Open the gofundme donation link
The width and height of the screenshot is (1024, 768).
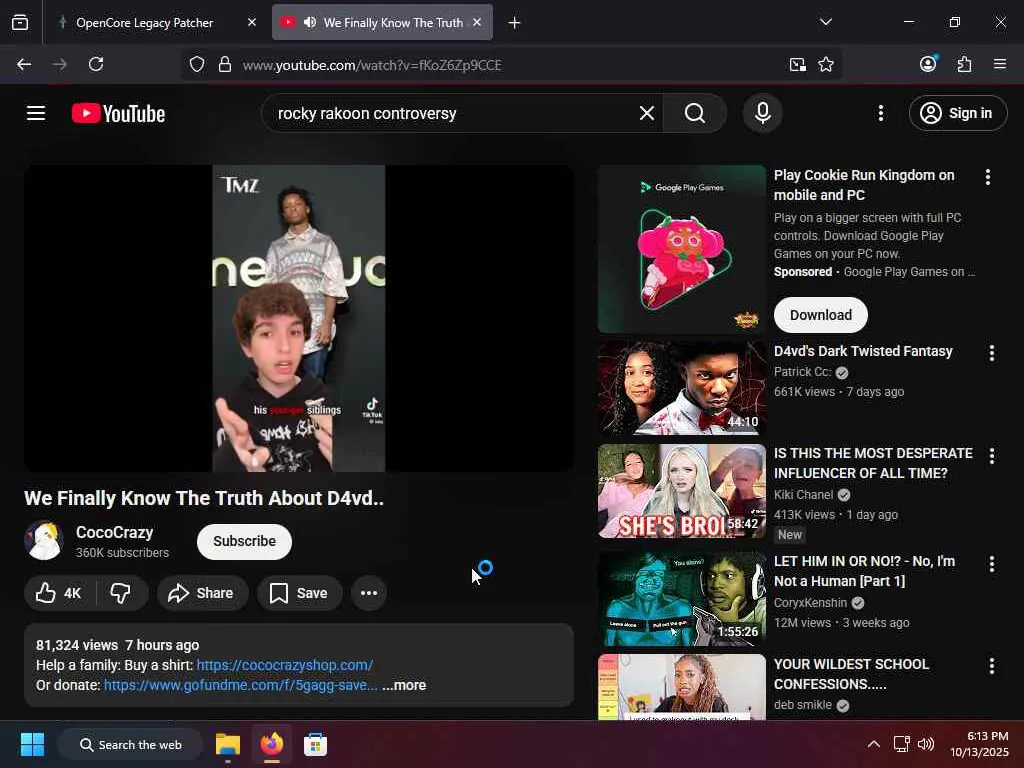pyautogui.click(x=240, y=685)
